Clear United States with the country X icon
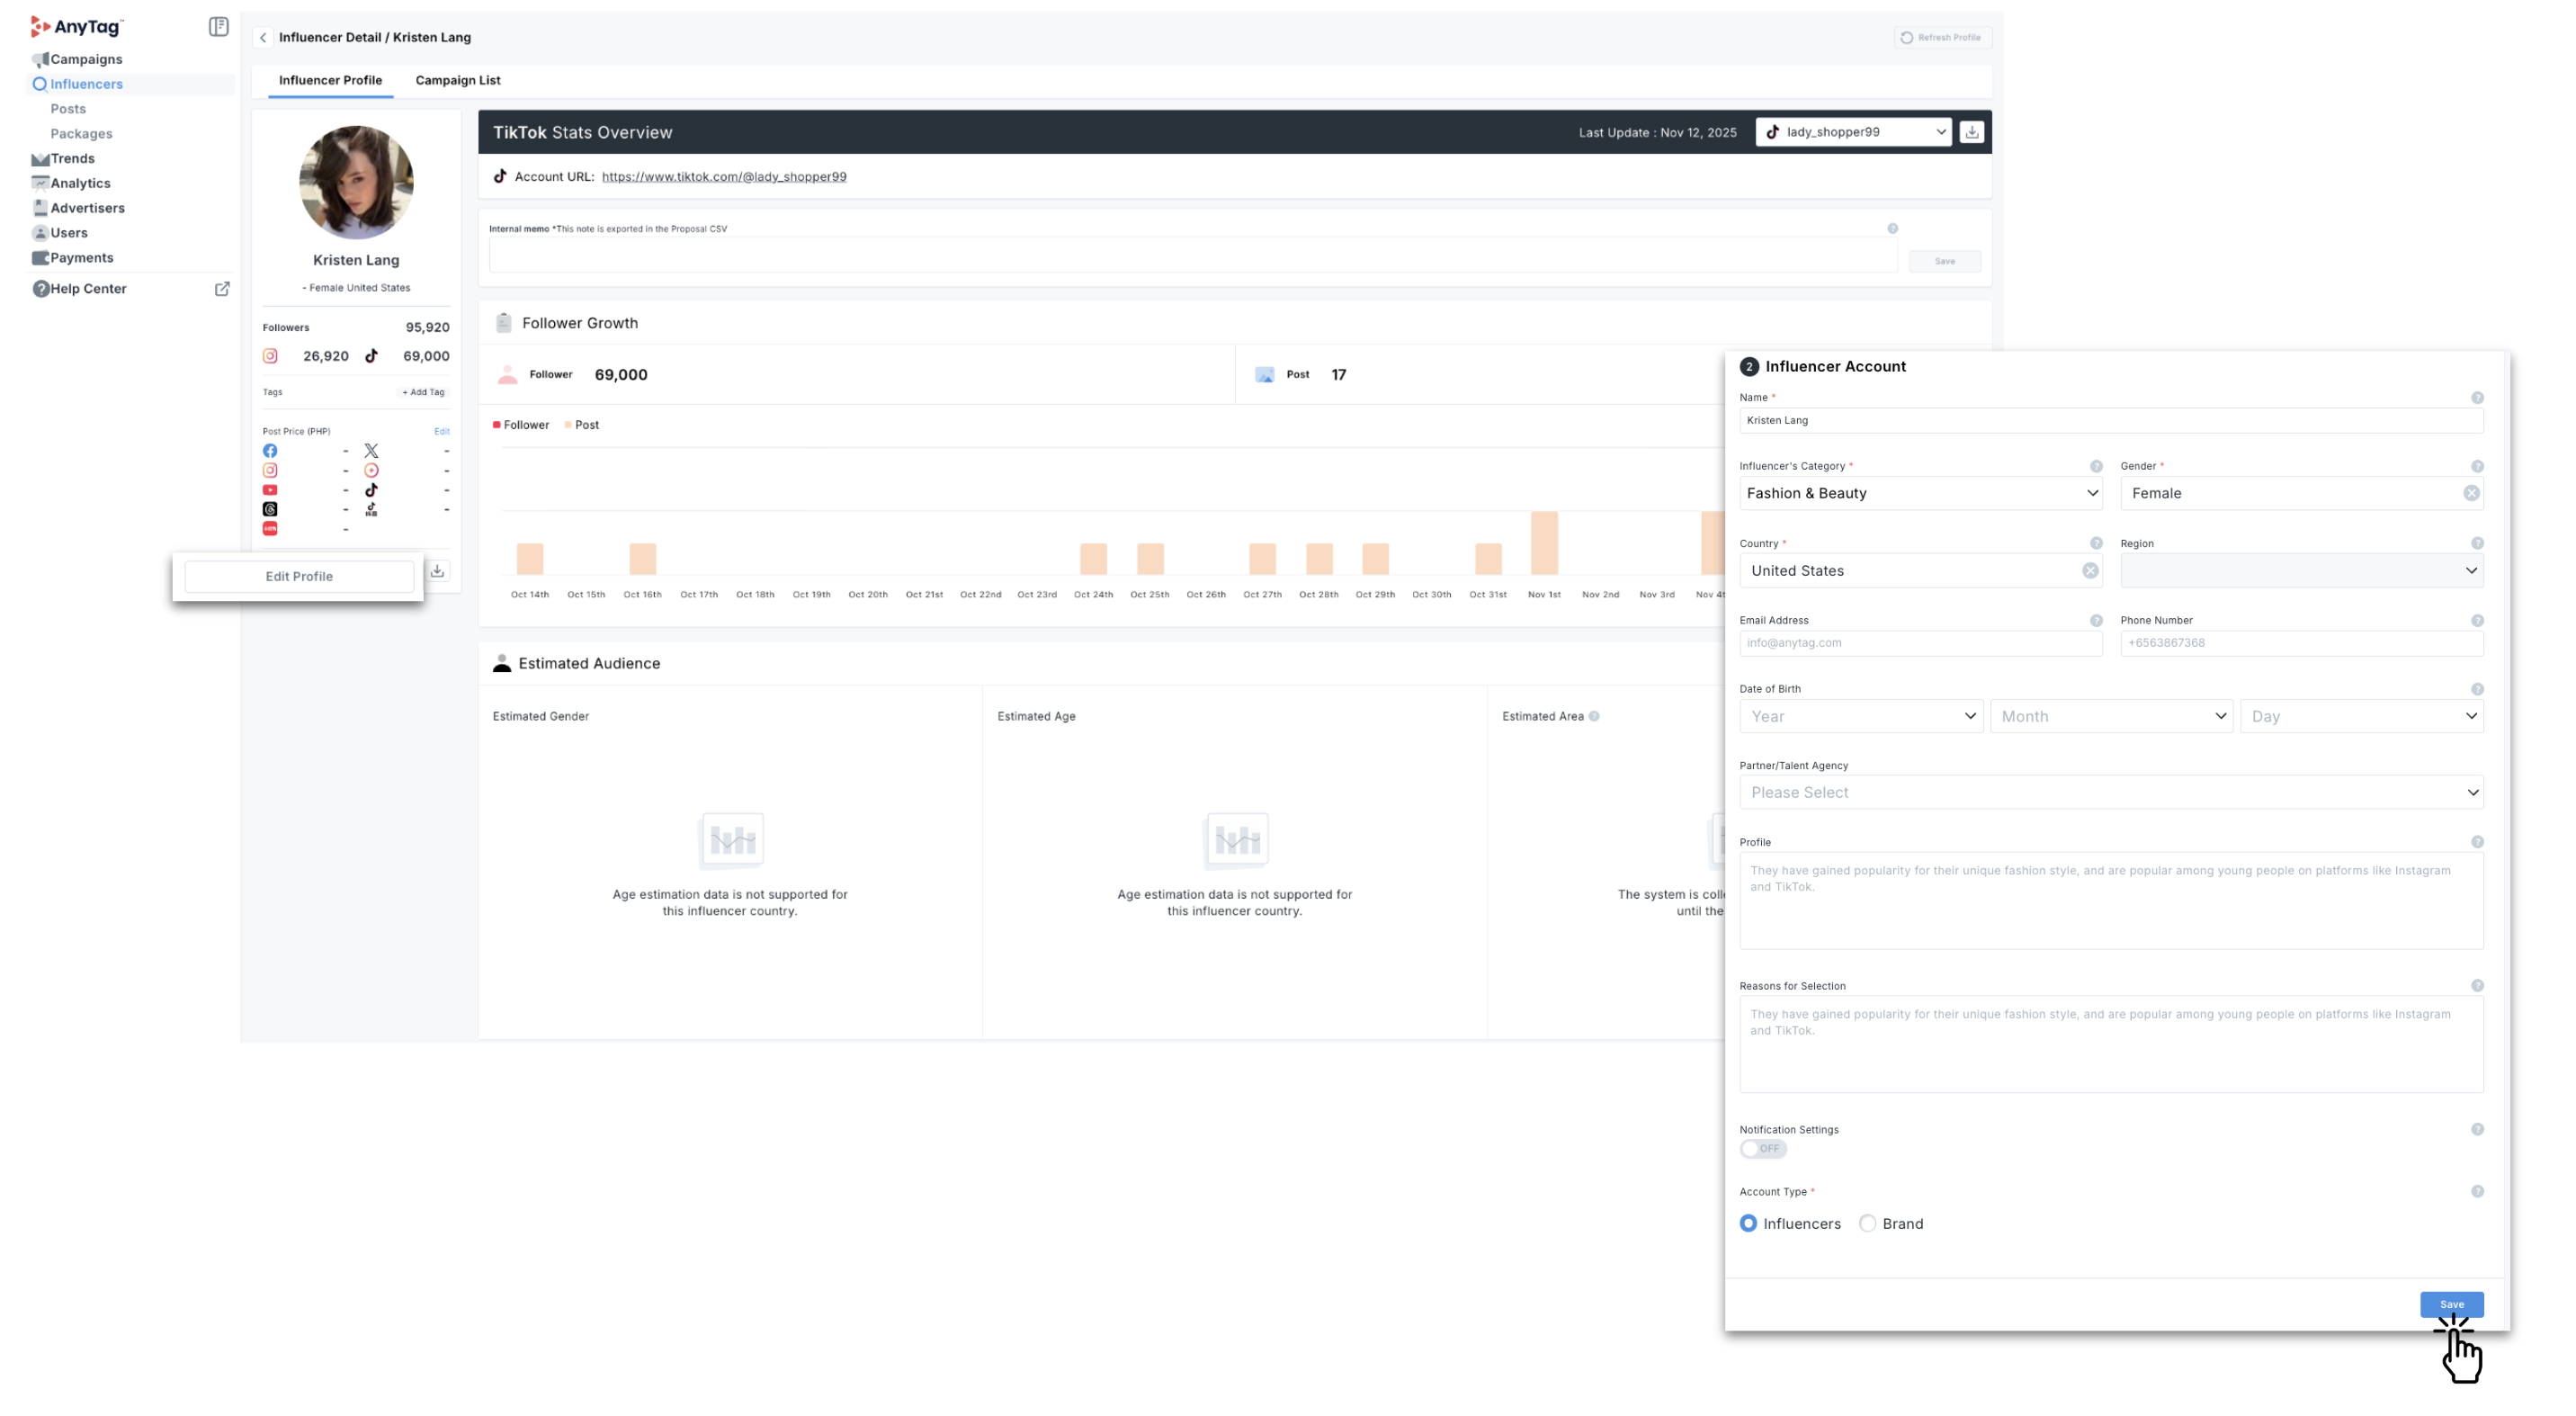The width and height of the screenshot is (2576, 1416). tap(2089, 571)
